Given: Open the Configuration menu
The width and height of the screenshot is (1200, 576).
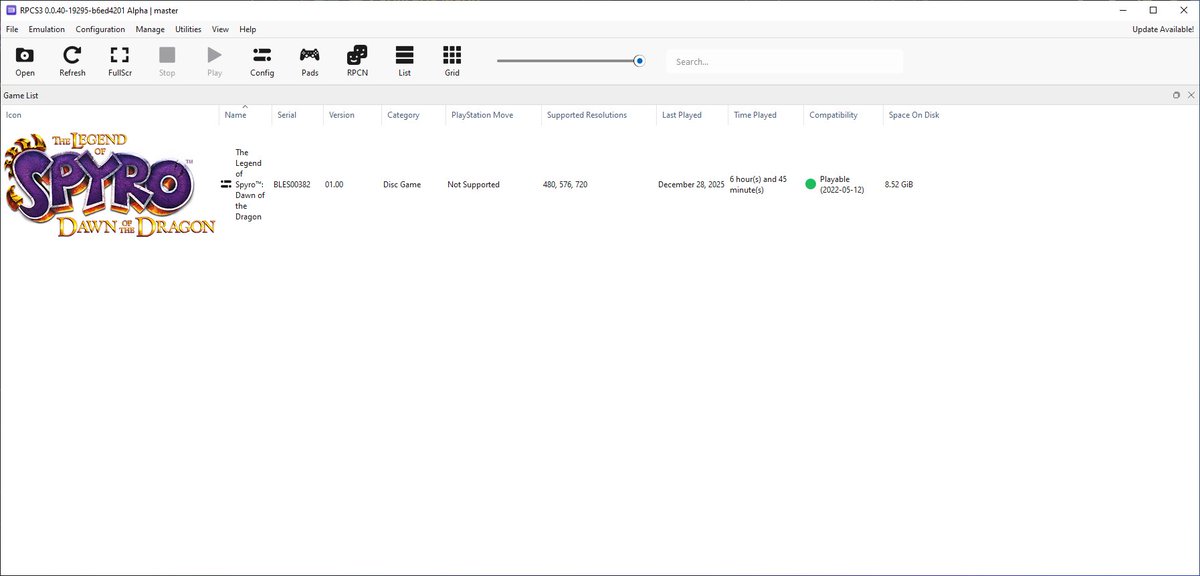Looking at the screenshot, I should click(100, 29).
